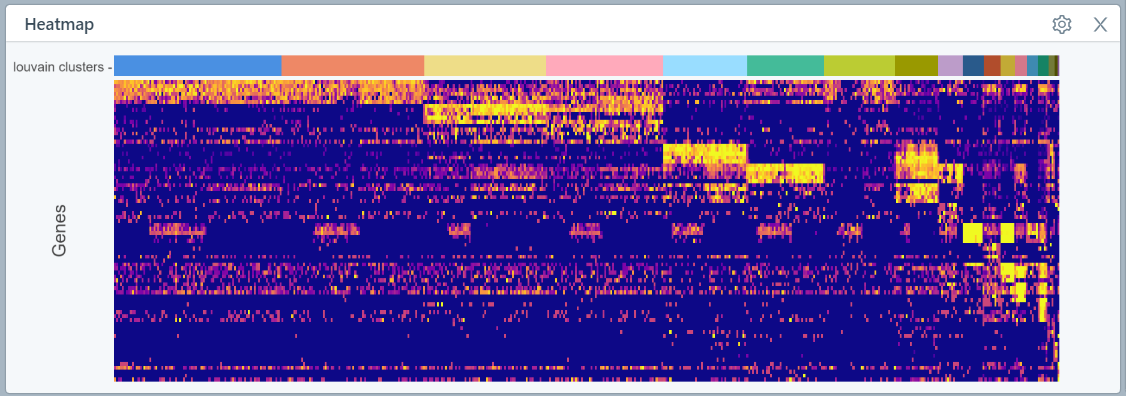The width and height of the screenshot is (1126, 396).
Task: Select the navy blue cluster segment
Action: tap(973, 65)
